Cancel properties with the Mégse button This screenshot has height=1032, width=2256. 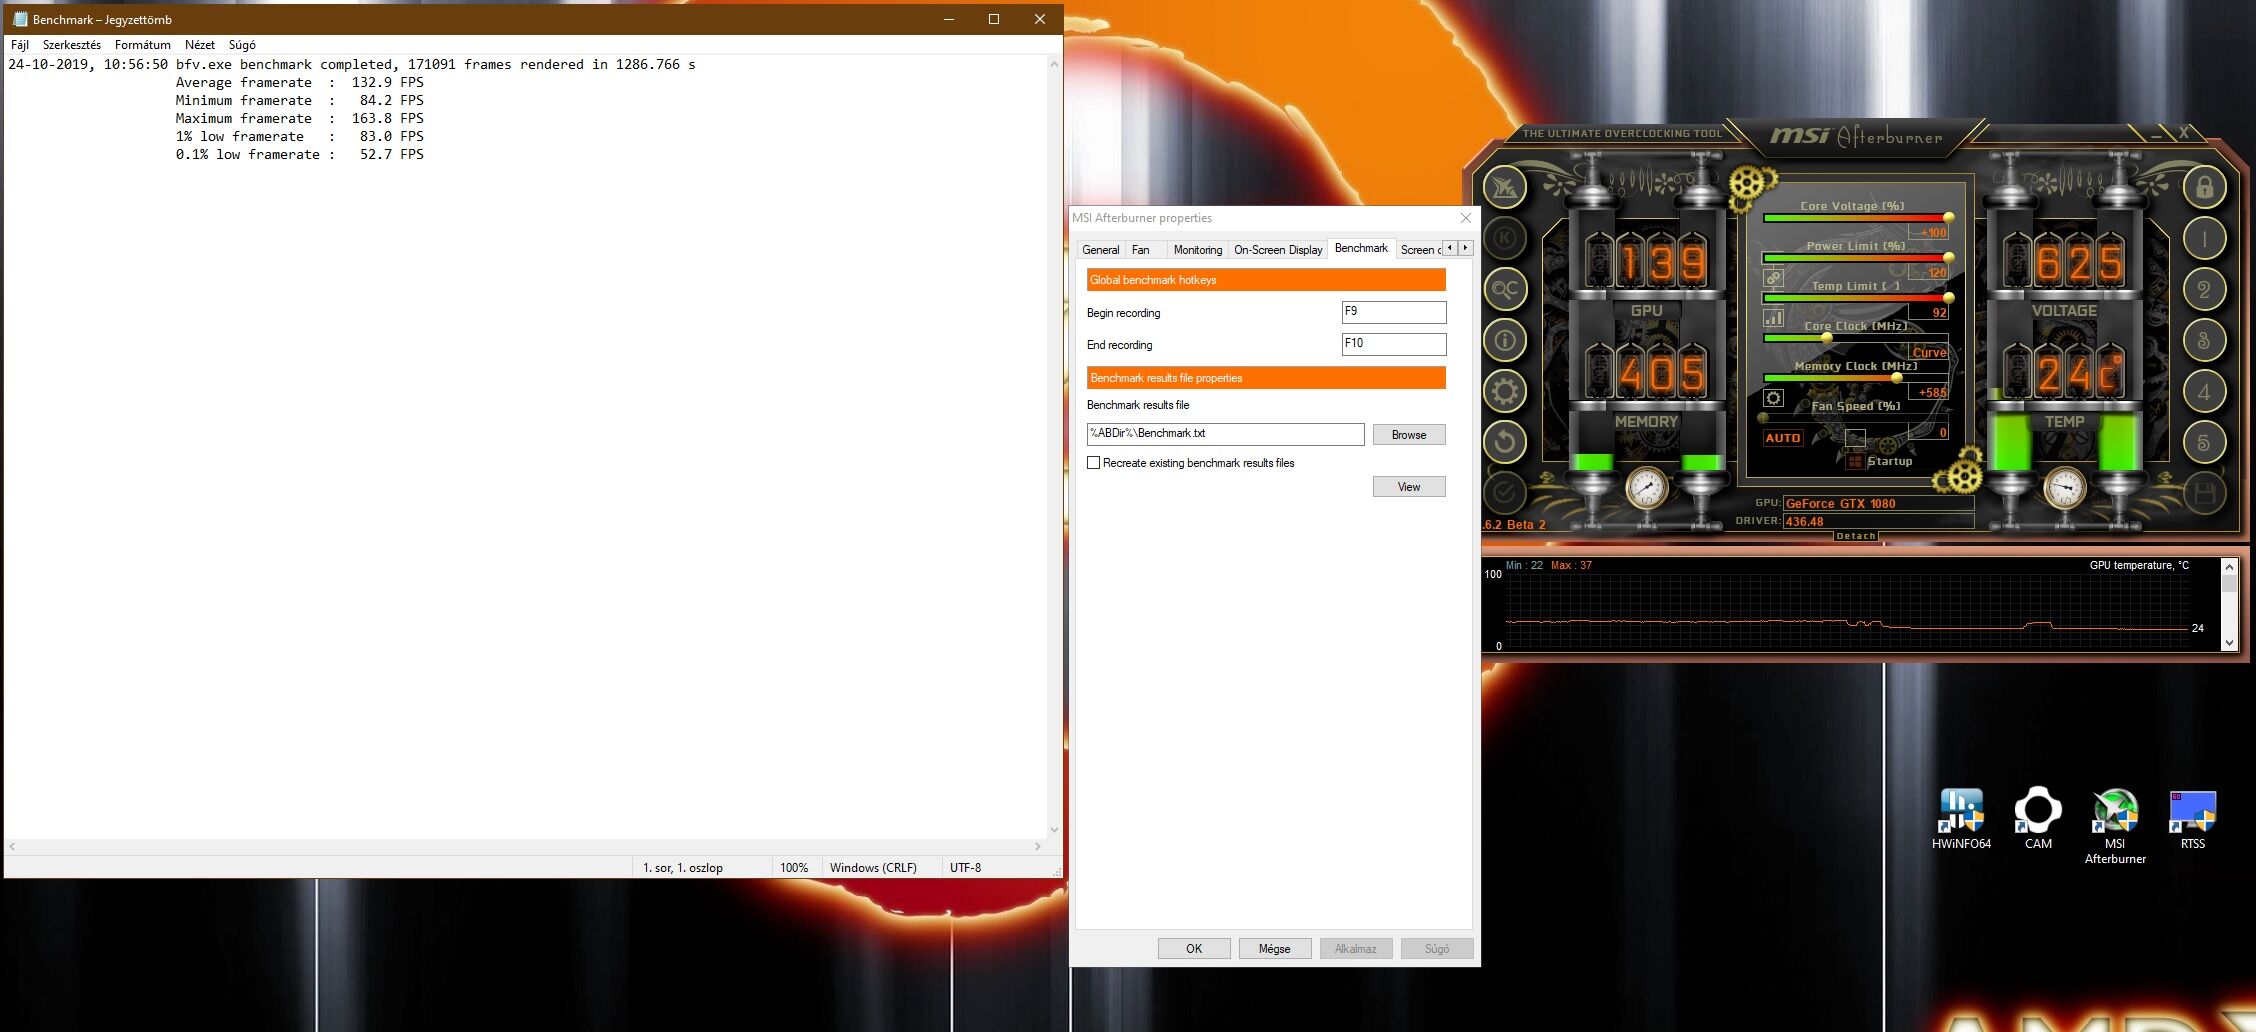point(1275,949)
